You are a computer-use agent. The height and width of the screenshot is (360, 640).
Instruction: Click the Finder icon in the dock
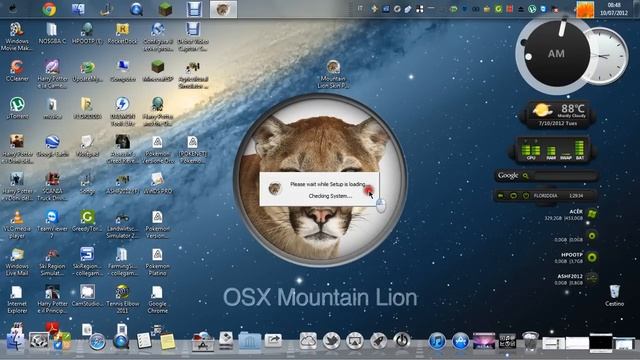coord(16,340)
